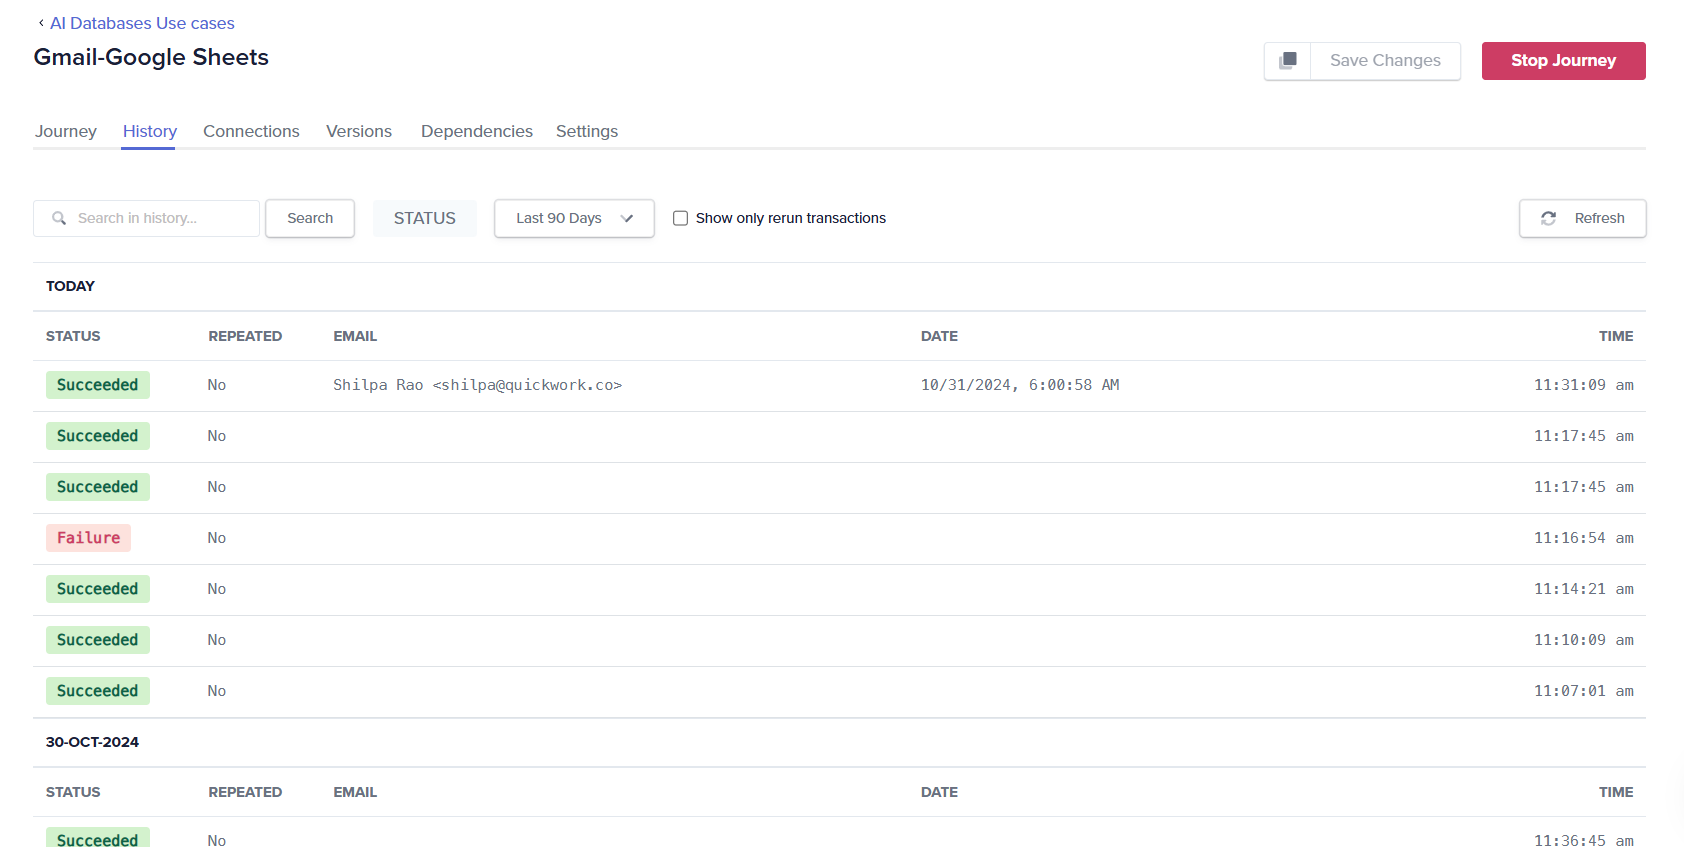Screen dimensions: 1684x847
Task: Go to the Connections tab
Action: [251, 131]
